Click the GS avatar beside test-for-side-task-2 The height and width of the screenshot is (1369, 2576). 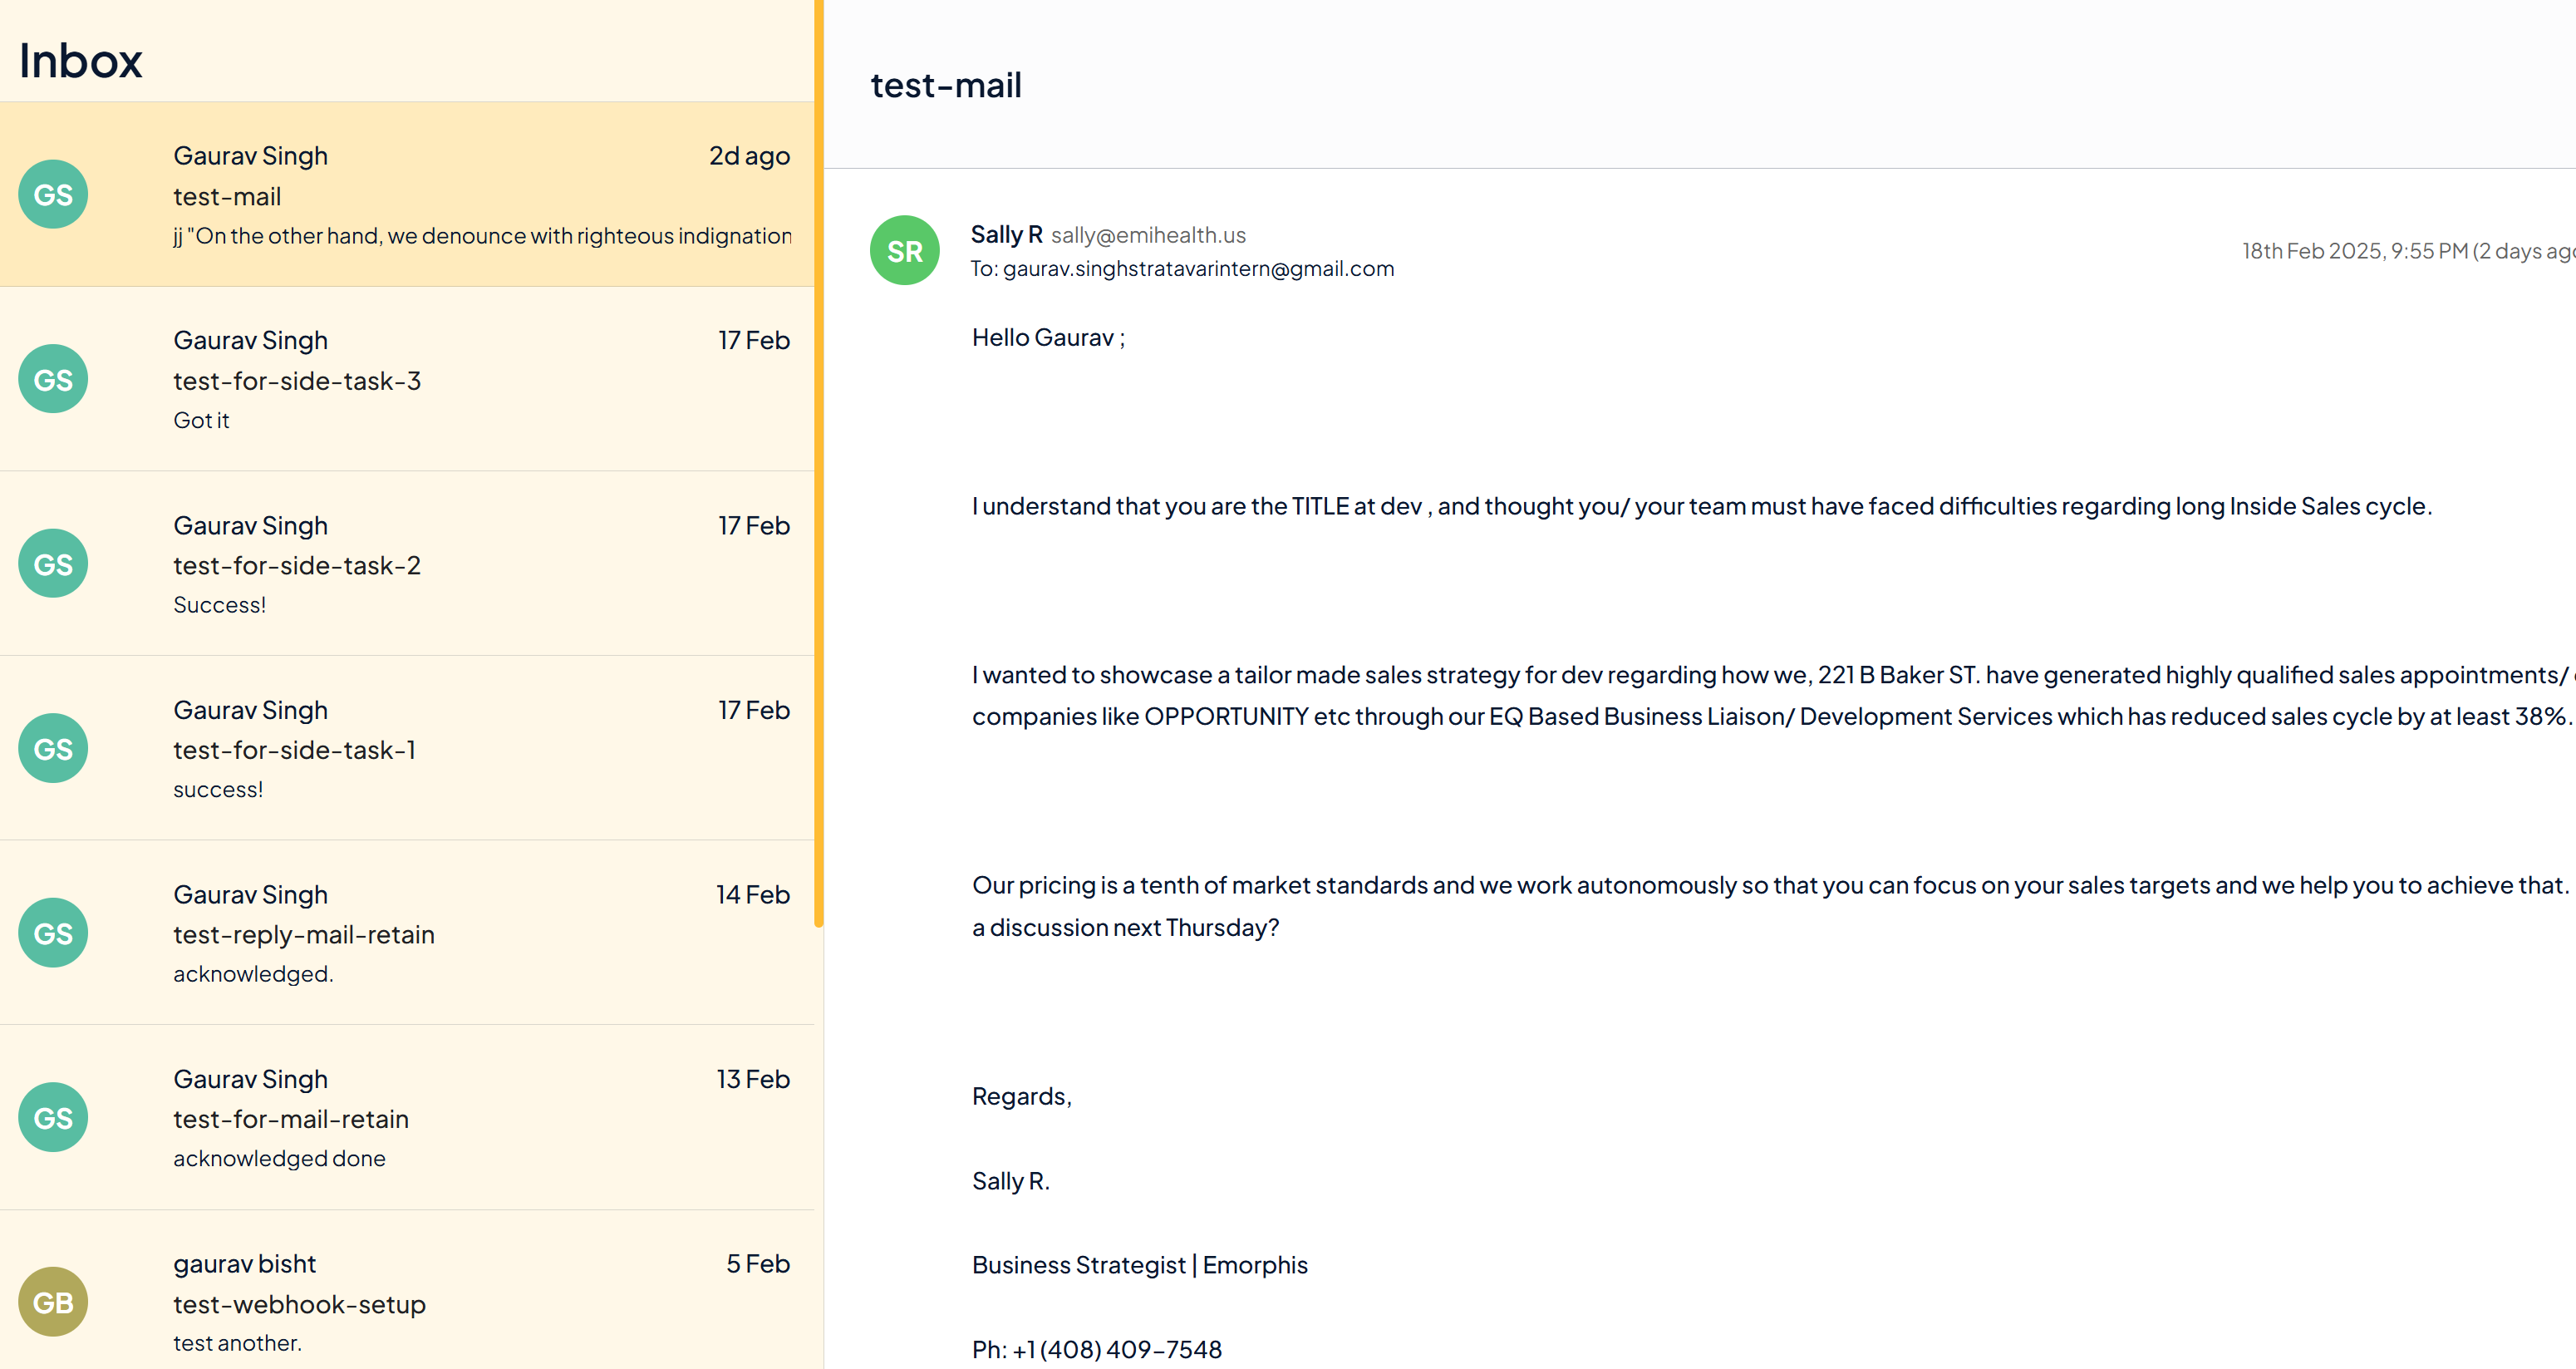pos(53,564)
